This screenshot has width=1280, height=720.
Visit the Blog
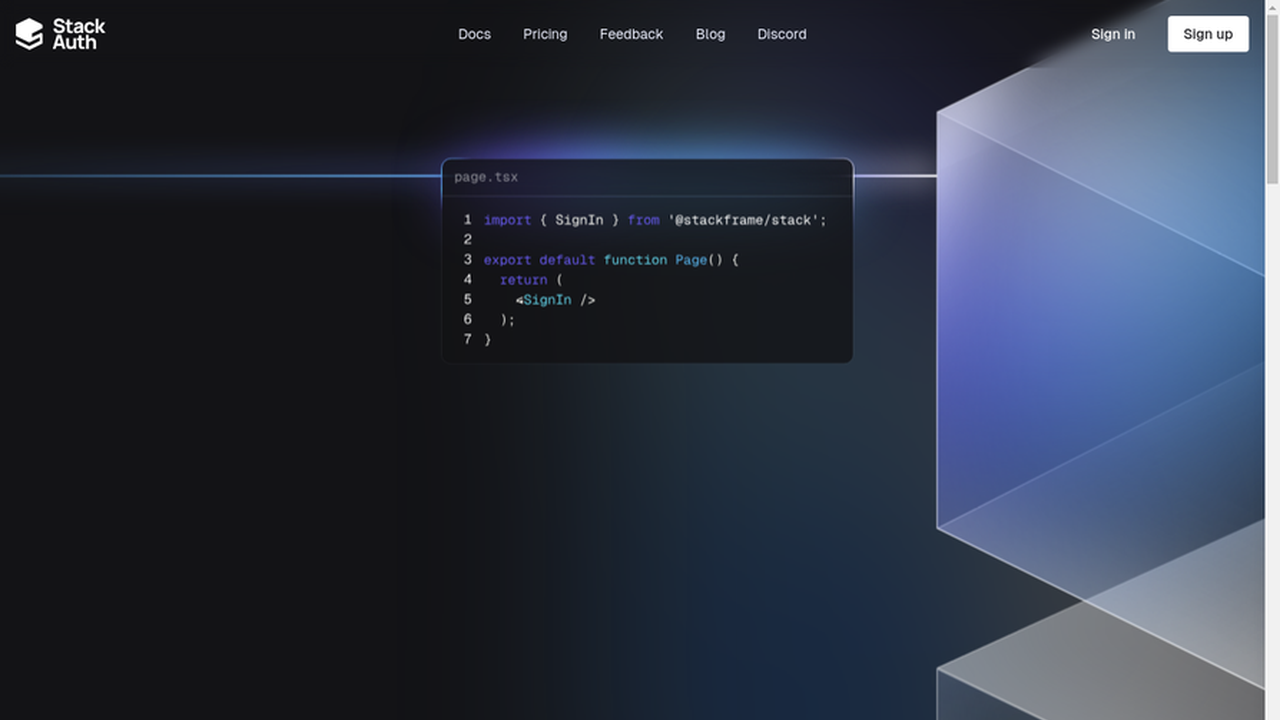tap(710, 34)
